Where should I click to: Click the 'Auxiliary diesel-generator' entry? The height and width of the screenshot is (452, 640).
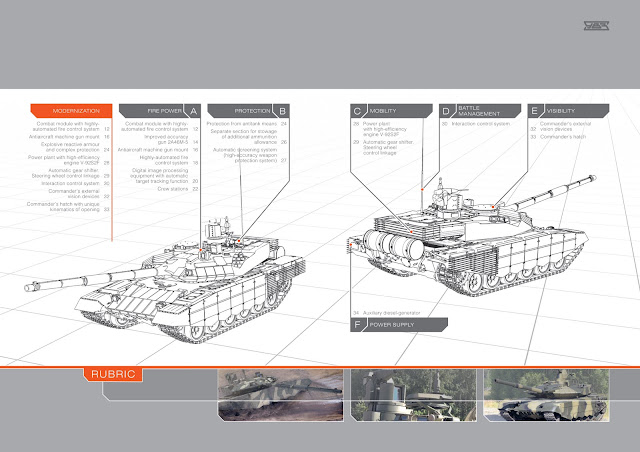(x=386, y=313)
